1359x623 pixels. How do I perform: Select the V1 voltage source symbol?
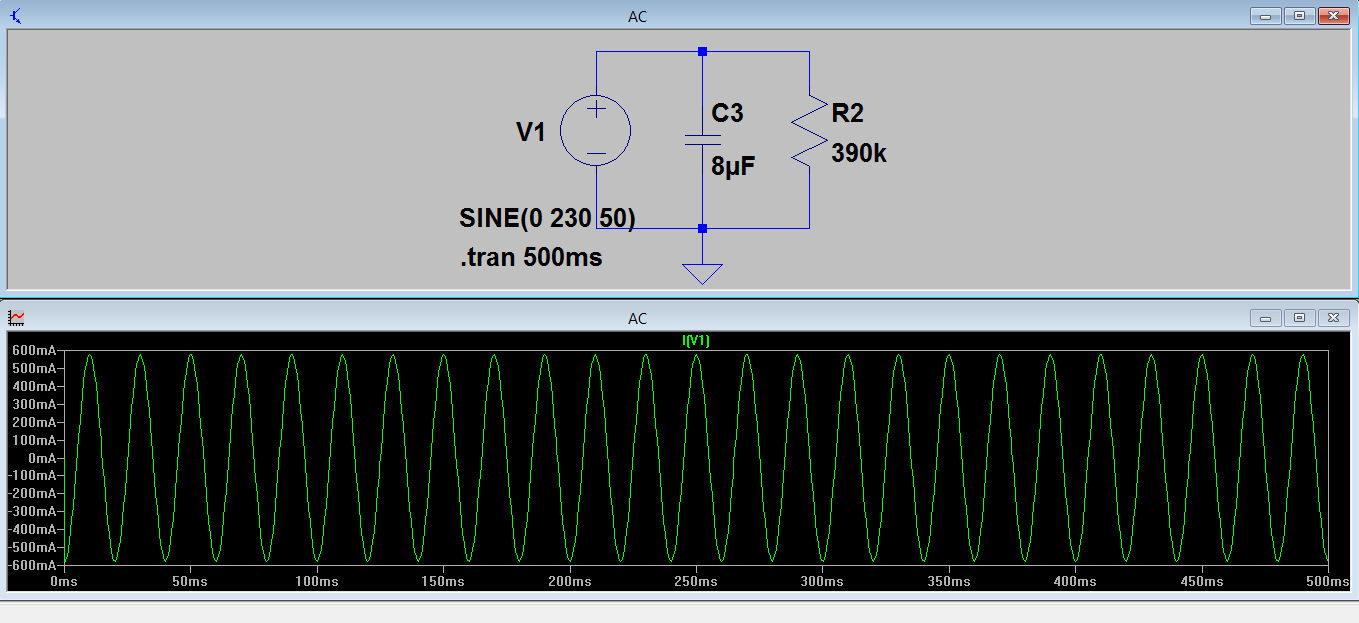[596, 131]
